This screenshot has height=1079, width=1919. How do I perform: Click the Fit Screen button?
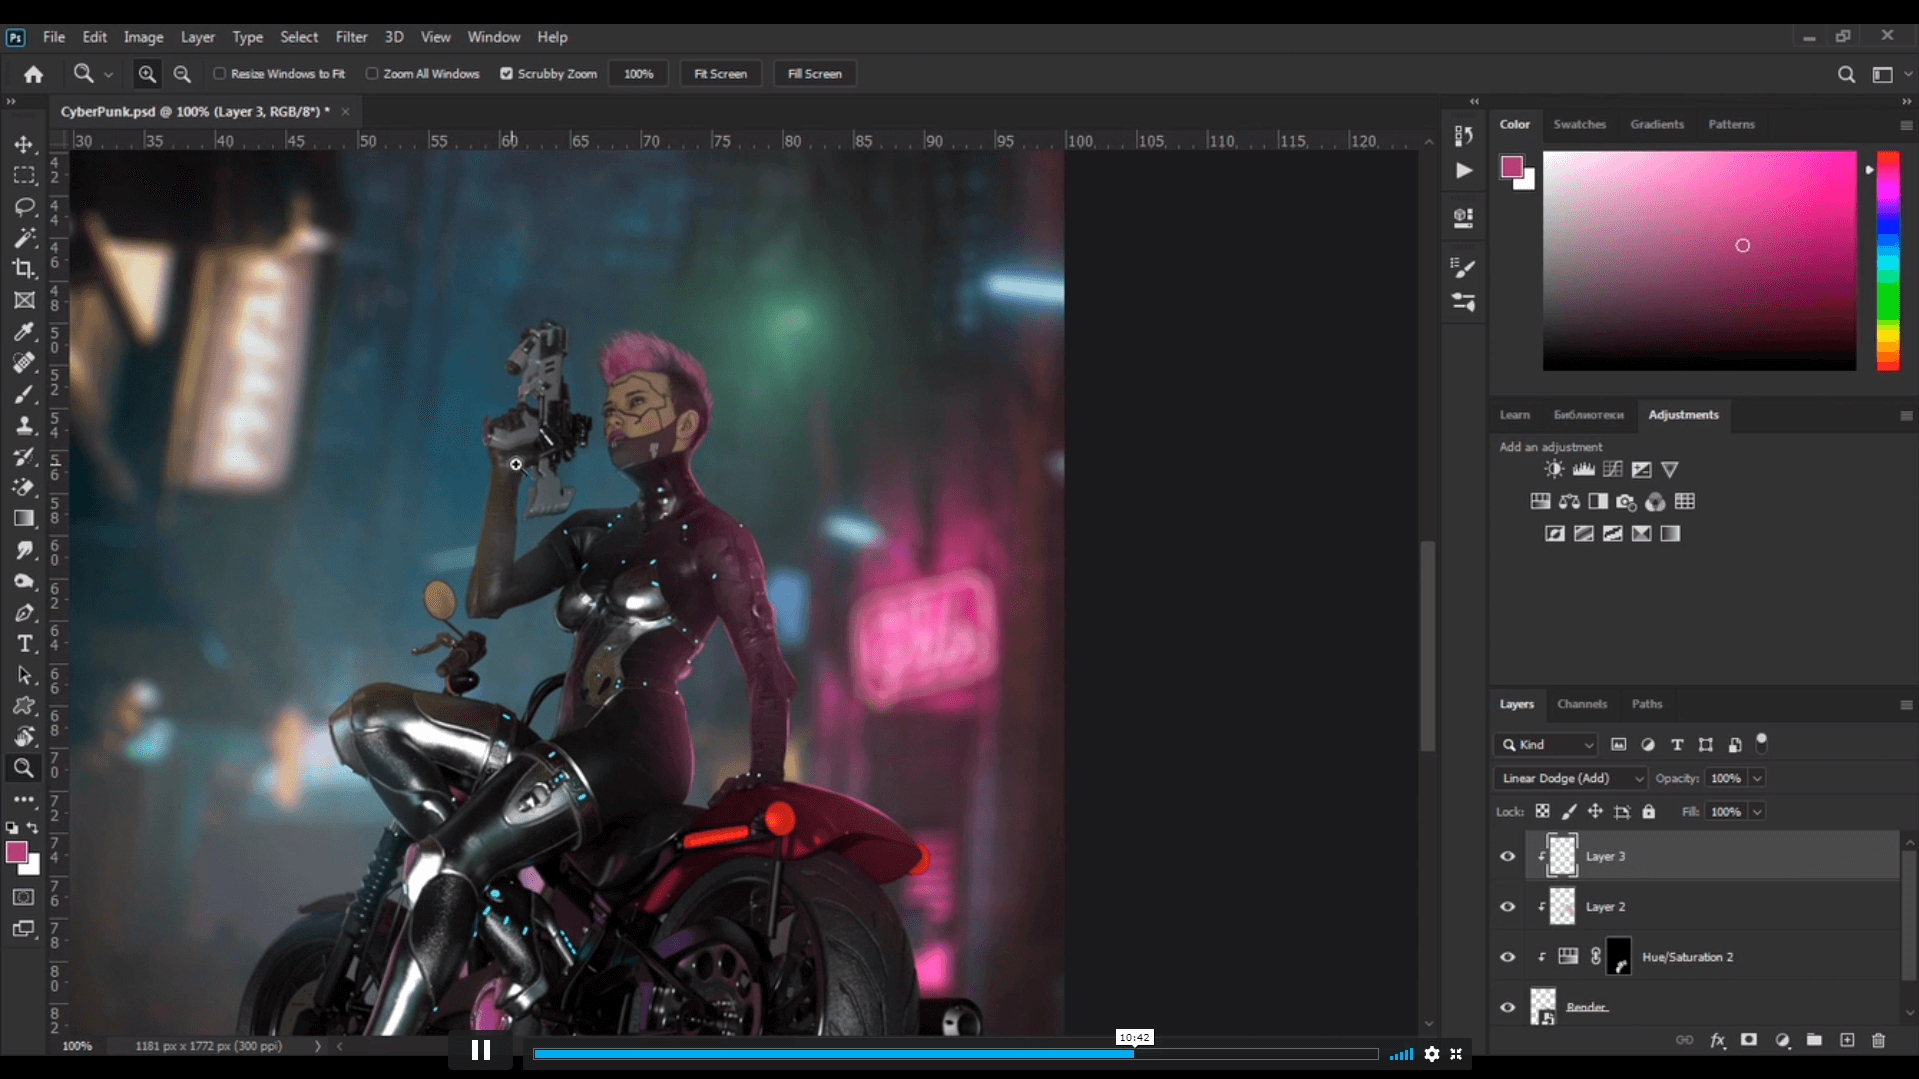click(720, 74)
